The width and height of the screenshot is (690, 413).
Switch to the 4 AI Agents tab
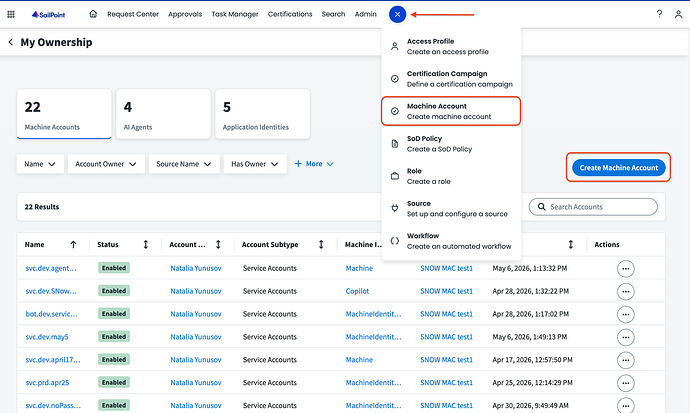click(163, 114)
